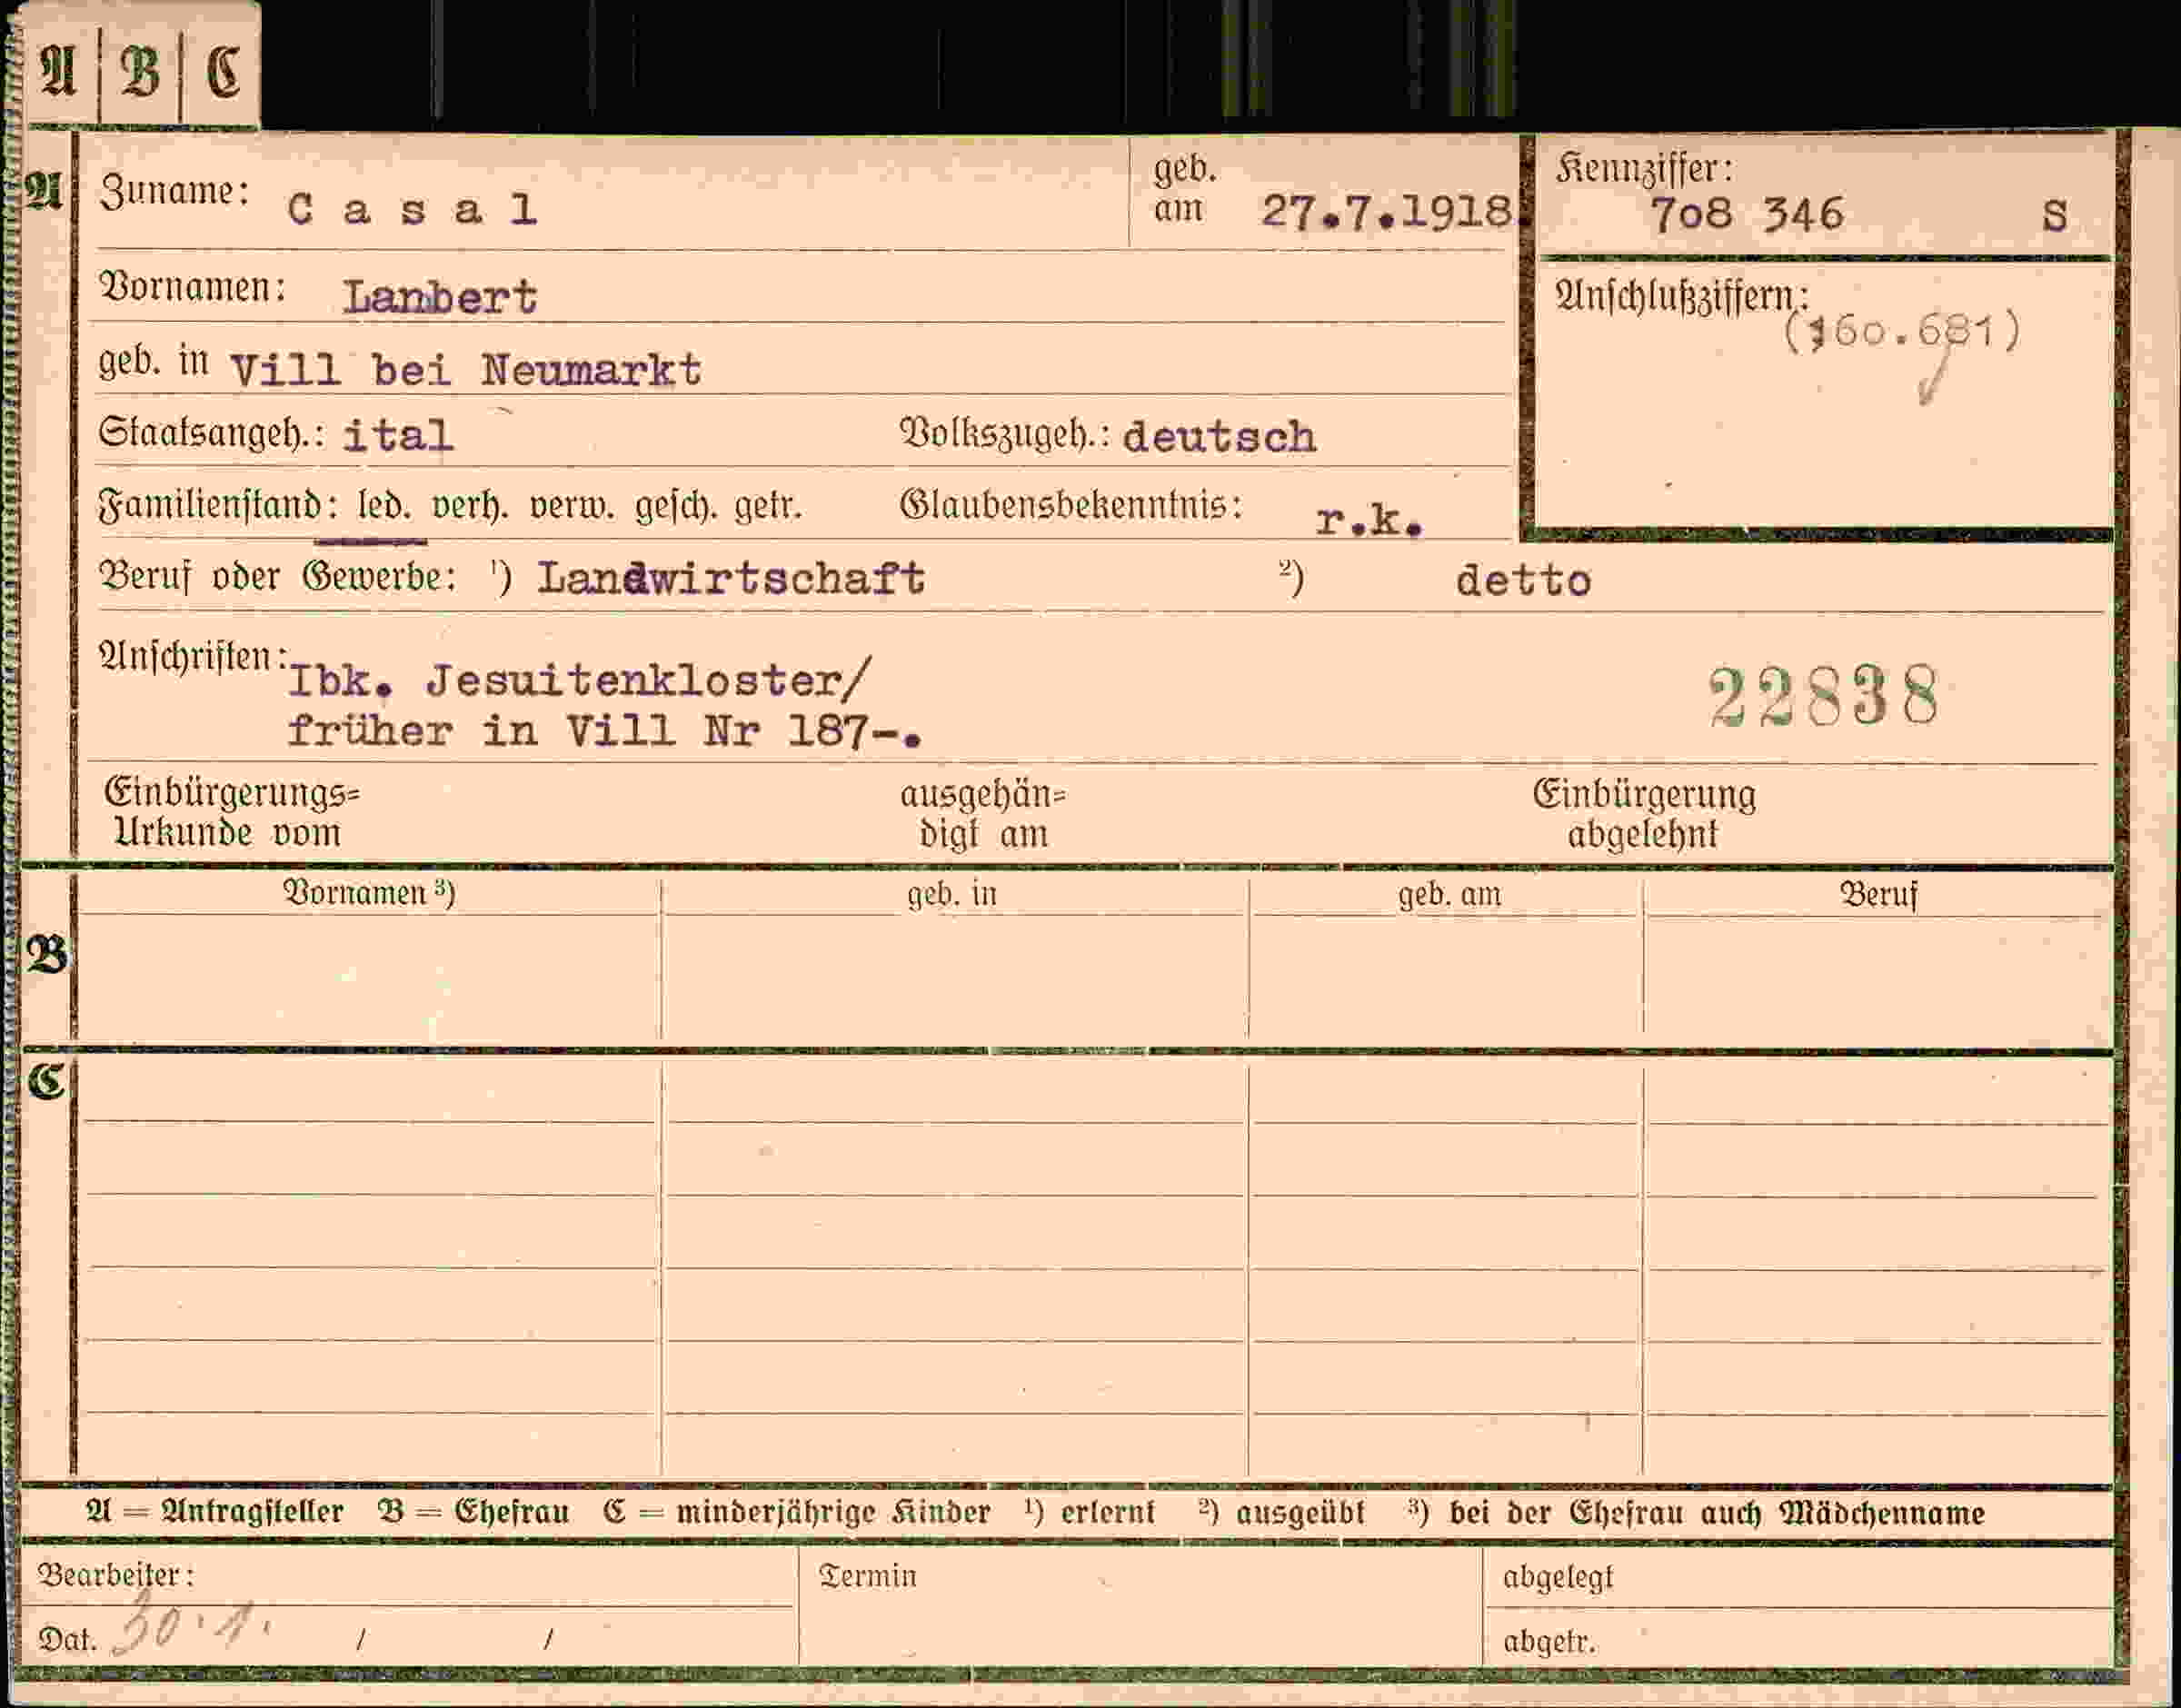Click the 'abgelegt' label
The height and width of the screenshot is (1708, 2181).
tap(1558, 1577)
